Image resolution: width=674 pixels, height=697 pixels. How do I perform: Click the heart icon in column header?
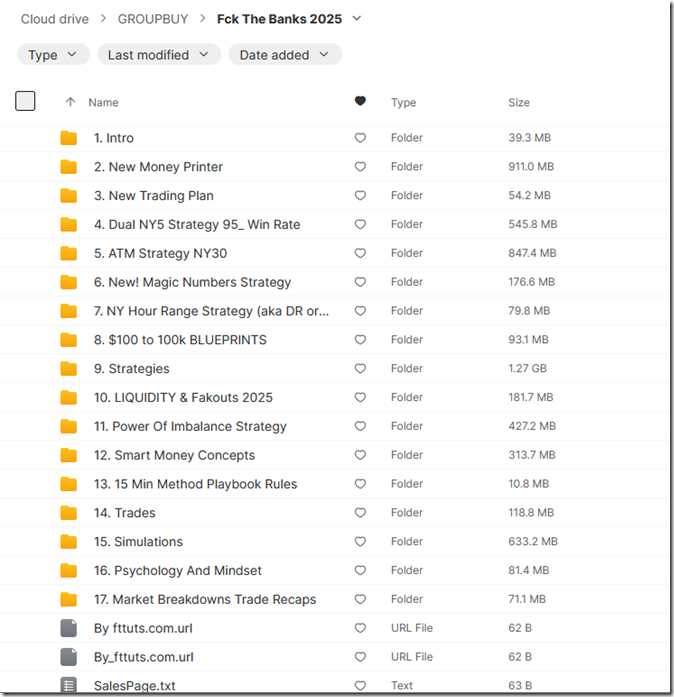click(360, 102)
